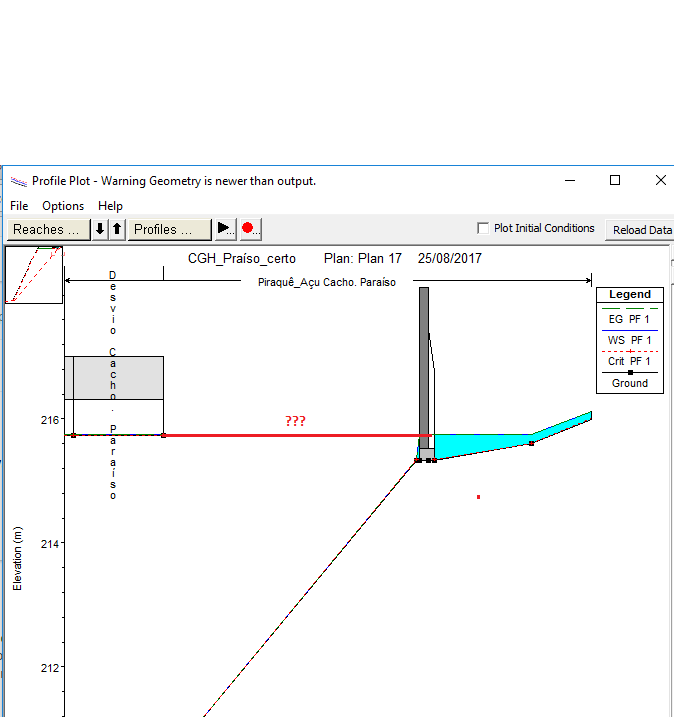Click the EG PF 1 legend entry
Screen dimensions: 674x717
(630, 319)
